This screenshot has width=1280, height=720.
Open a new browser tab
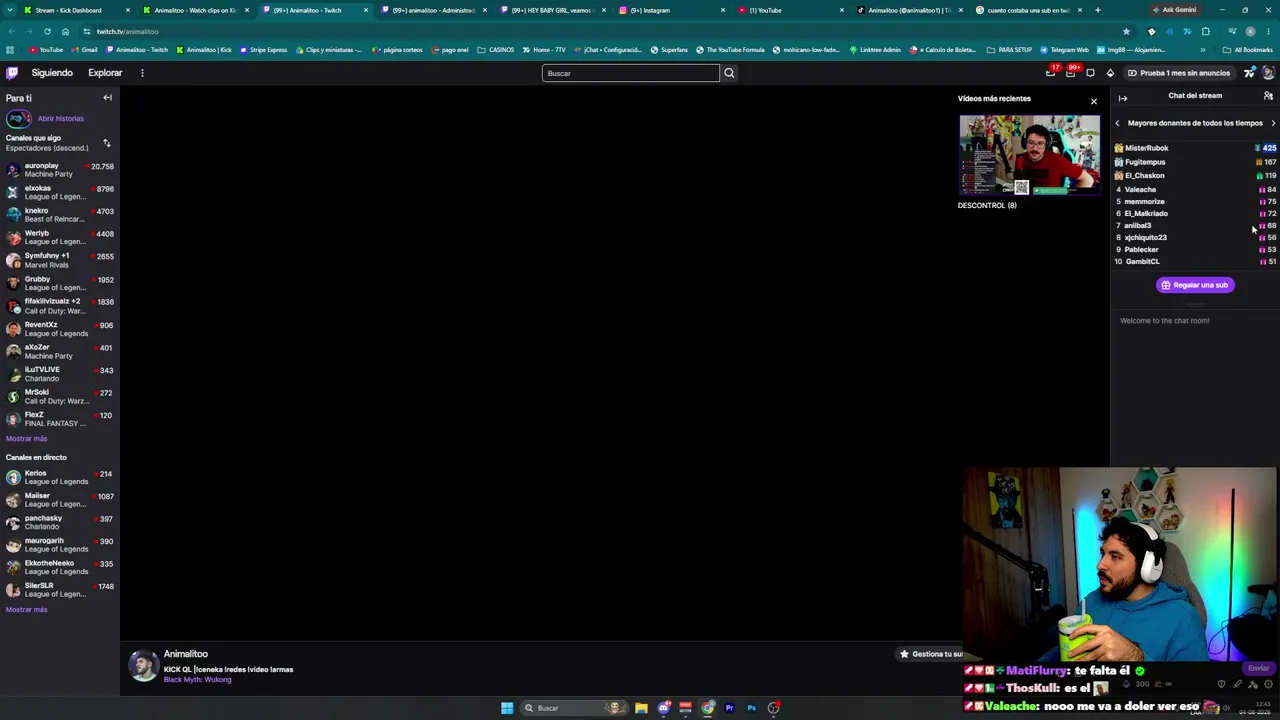[x=1097, y=10]
